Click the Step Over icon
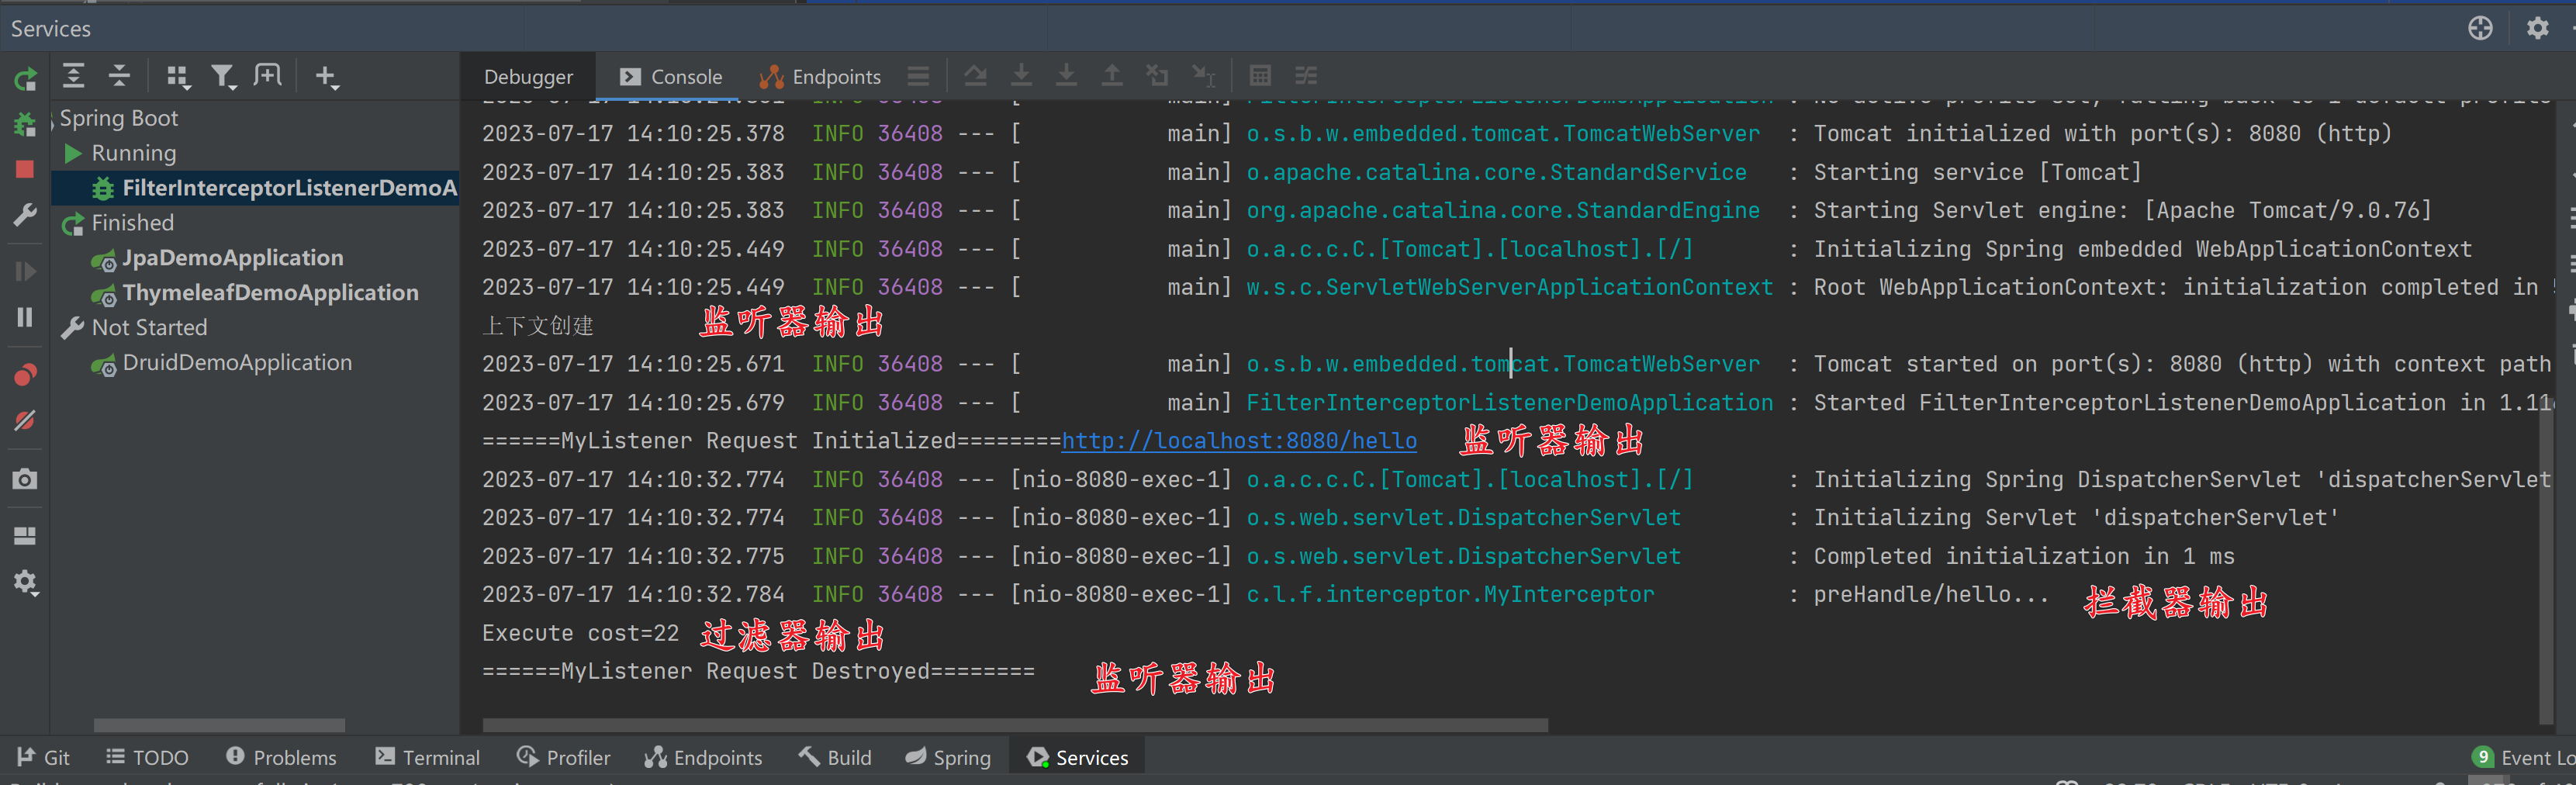 click(1021, 76)
